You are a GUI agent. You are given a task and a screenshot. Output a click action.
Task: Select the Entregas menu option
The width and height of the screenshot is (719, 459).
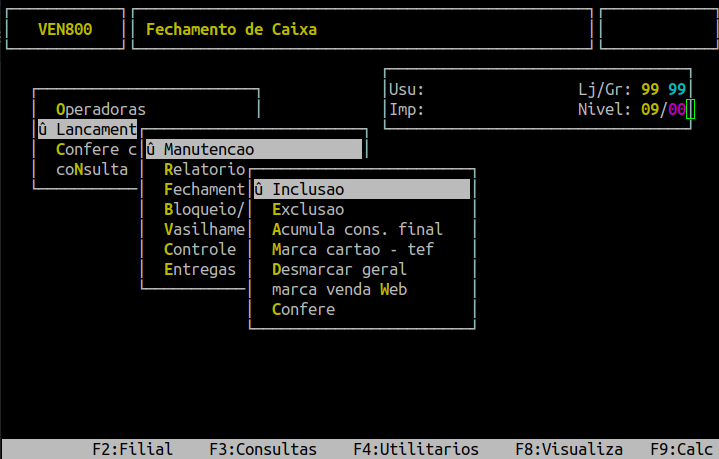tap(200, 270)
